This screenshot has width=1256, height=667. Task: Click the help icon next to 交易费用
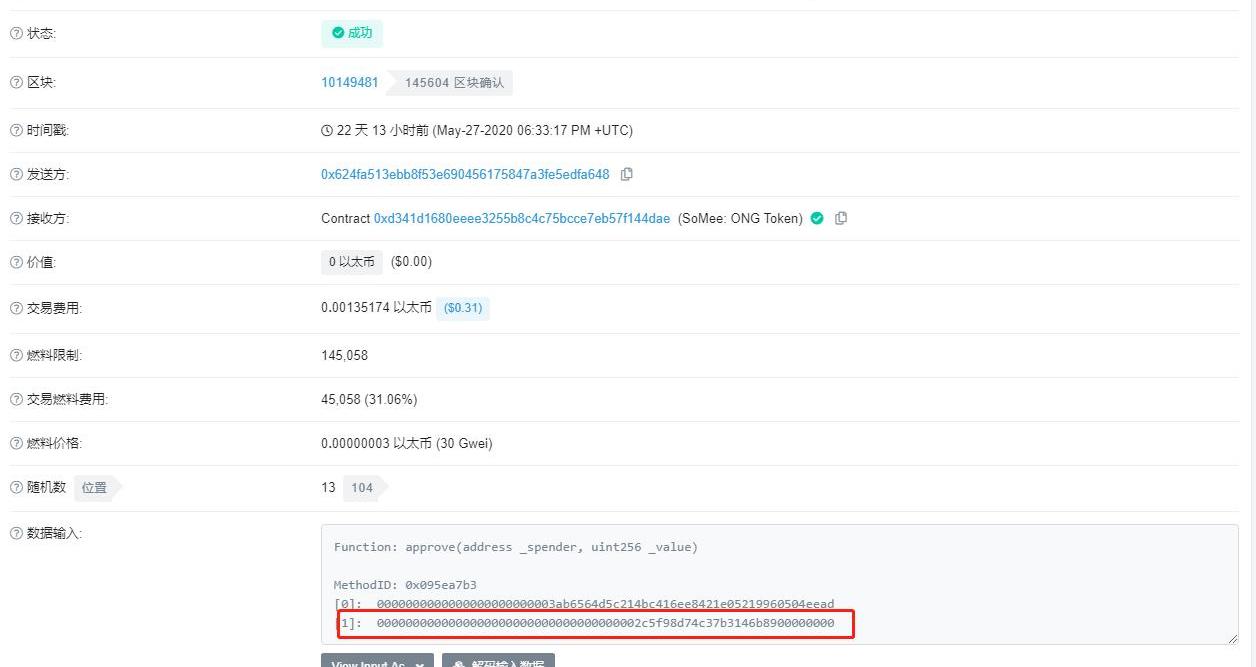click(x=16, y=308)
